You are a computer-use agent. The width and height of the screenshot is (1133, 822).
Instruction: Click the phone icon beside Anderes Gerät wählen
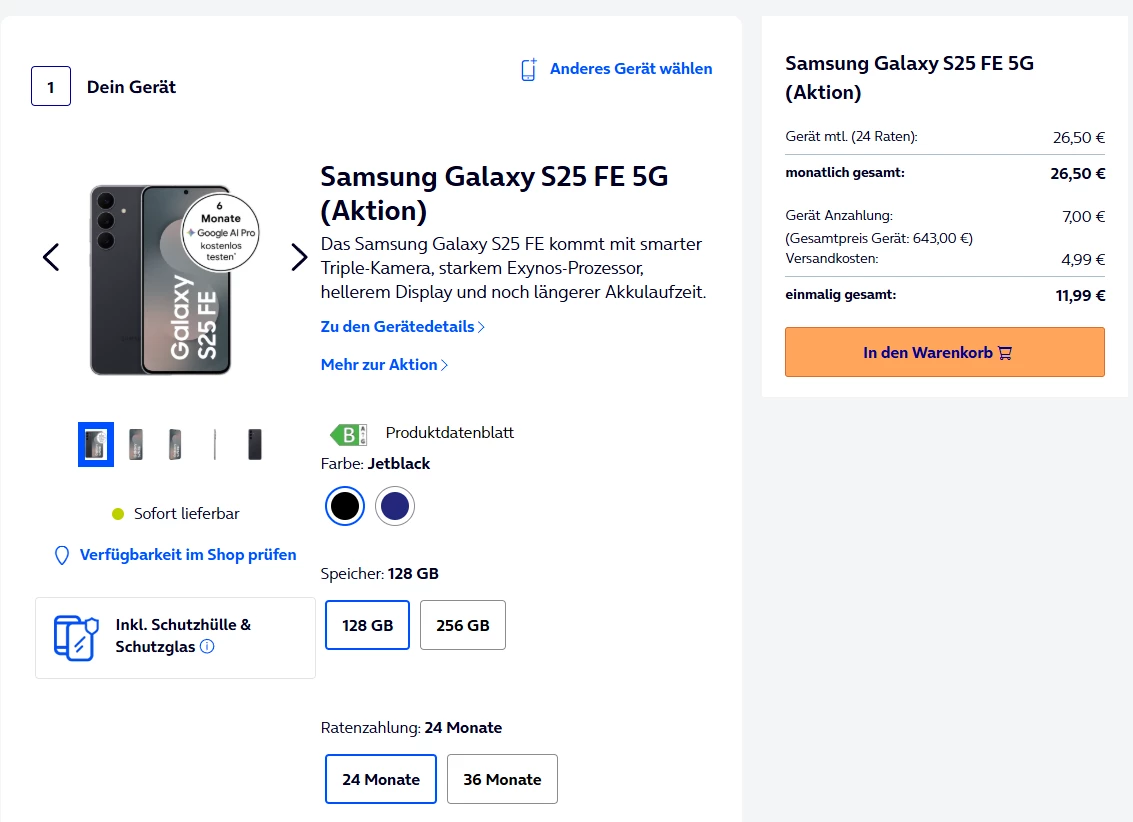click(529, 69)
